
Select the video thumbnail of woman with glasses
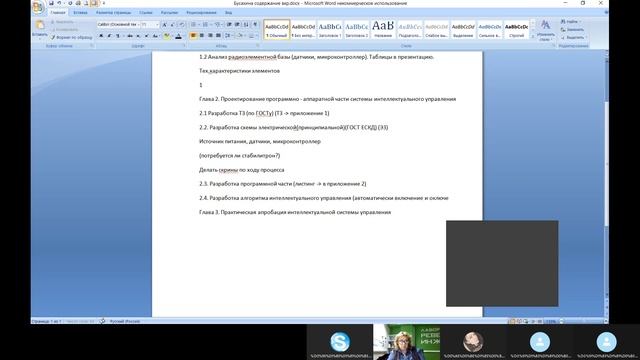pyautogui.click(x=407, y=342)
